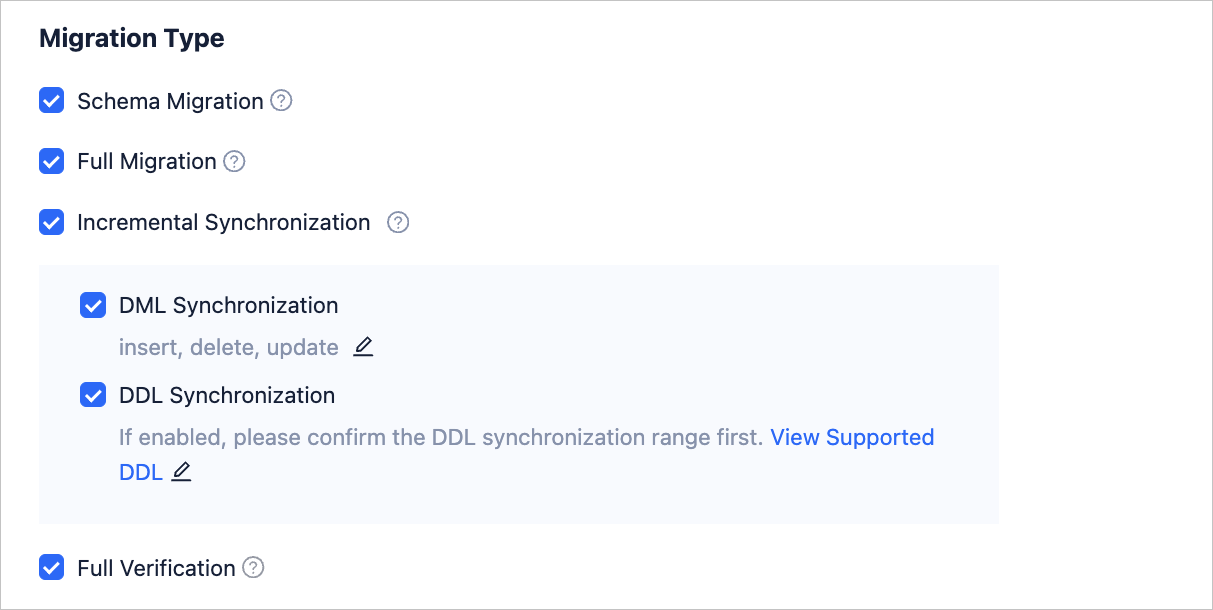Toggle the Full Migration checkbox
1213x610 pixels.
[52, 161]
